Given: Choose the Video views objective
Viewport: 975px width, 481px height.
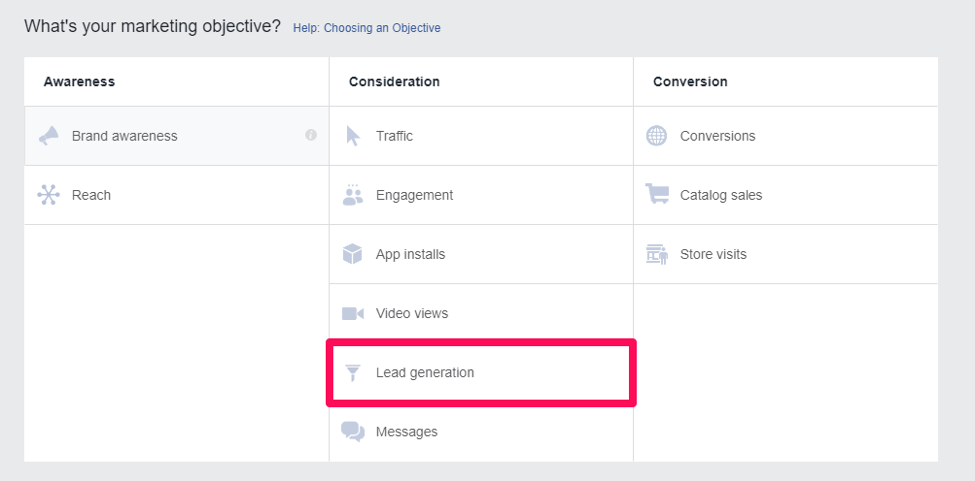Looking at the screenshot, I should (x=412, y=313).
